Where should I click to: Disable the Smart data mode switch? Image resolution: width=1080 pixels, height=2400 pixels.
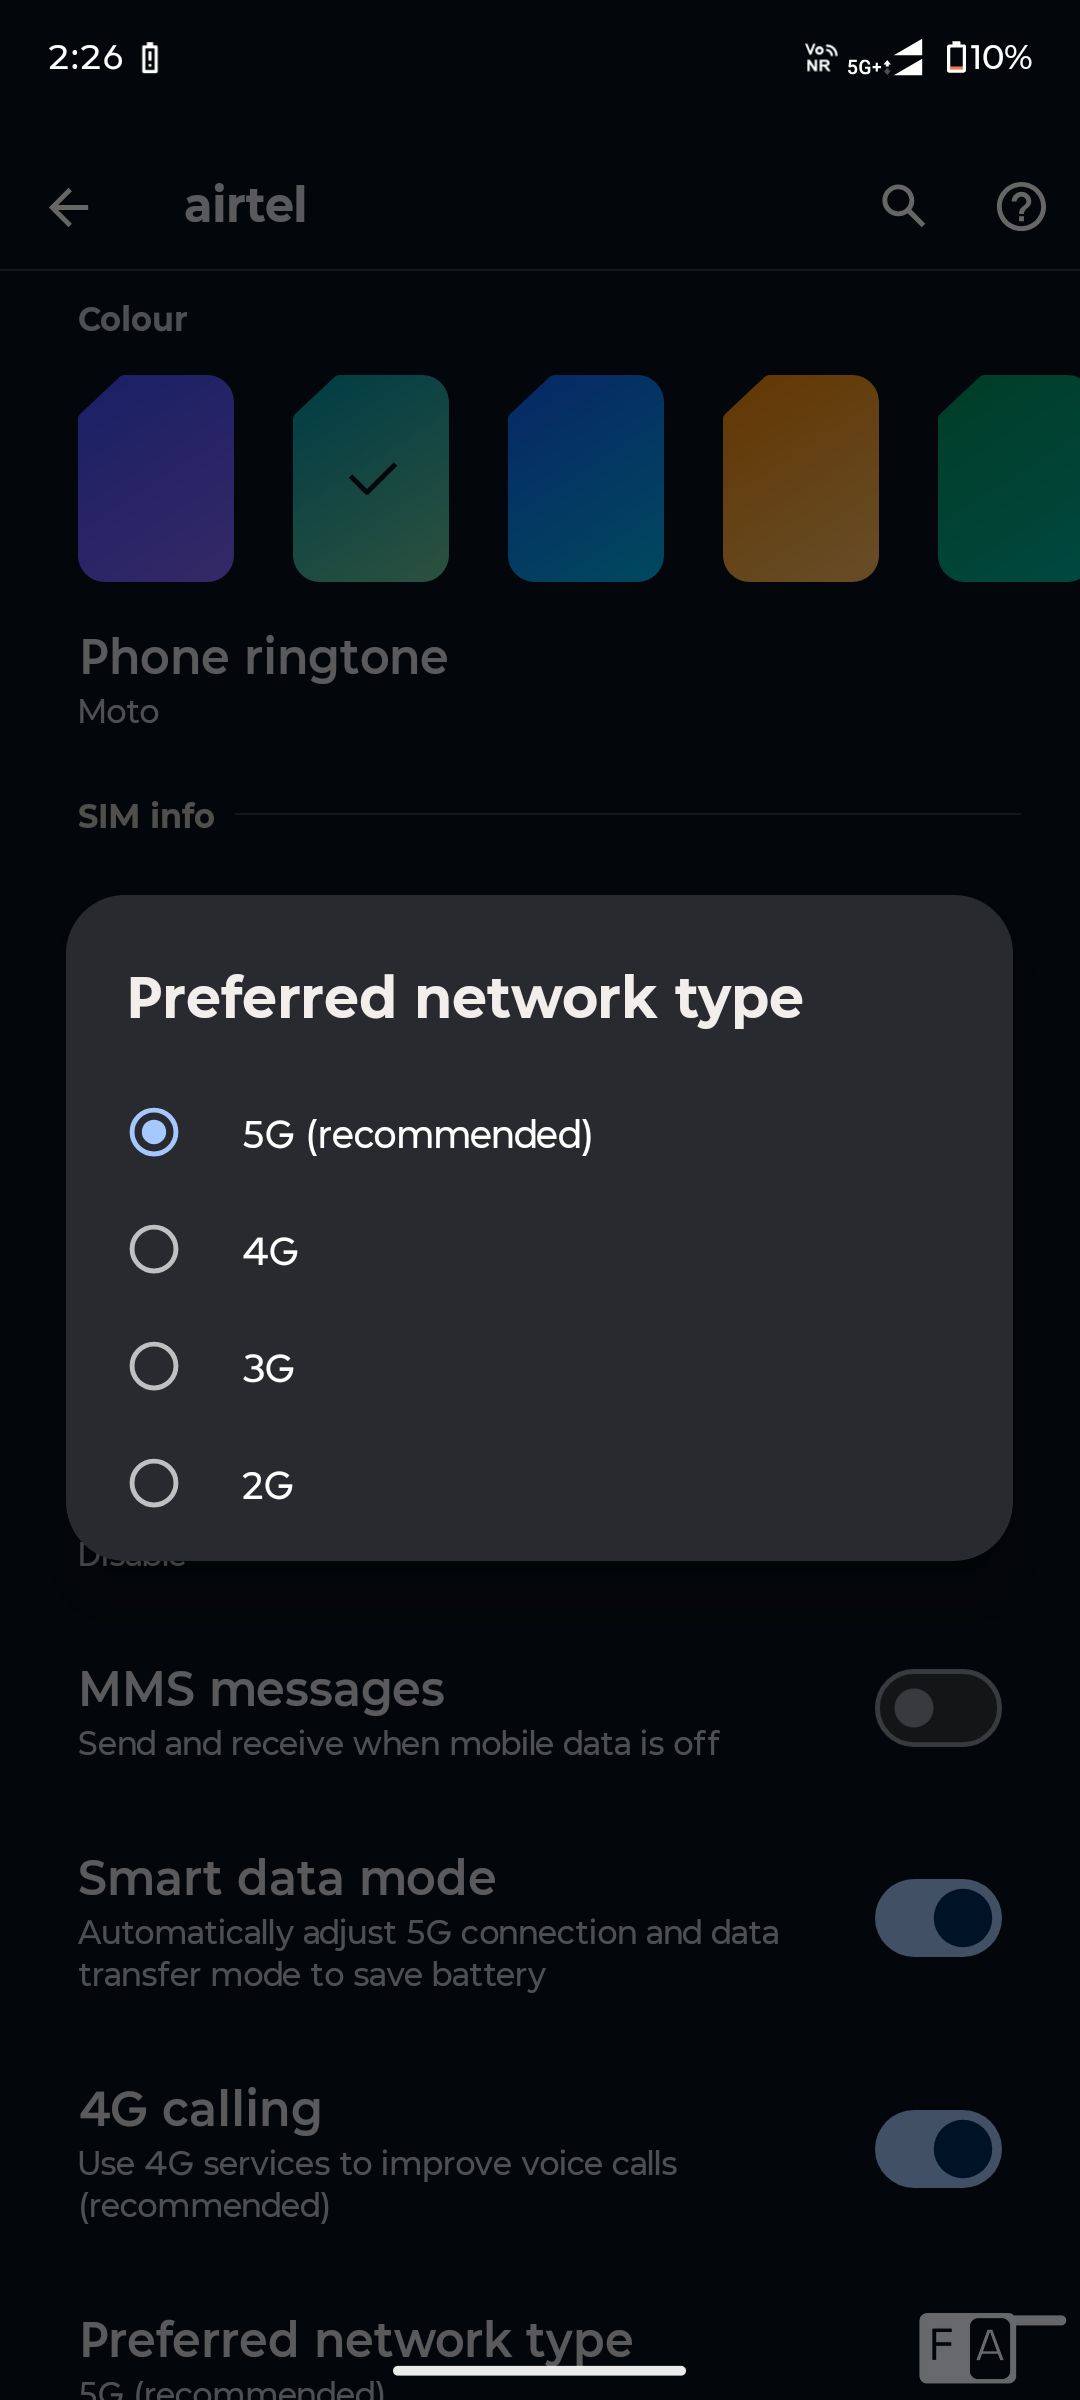point(937,1918)
